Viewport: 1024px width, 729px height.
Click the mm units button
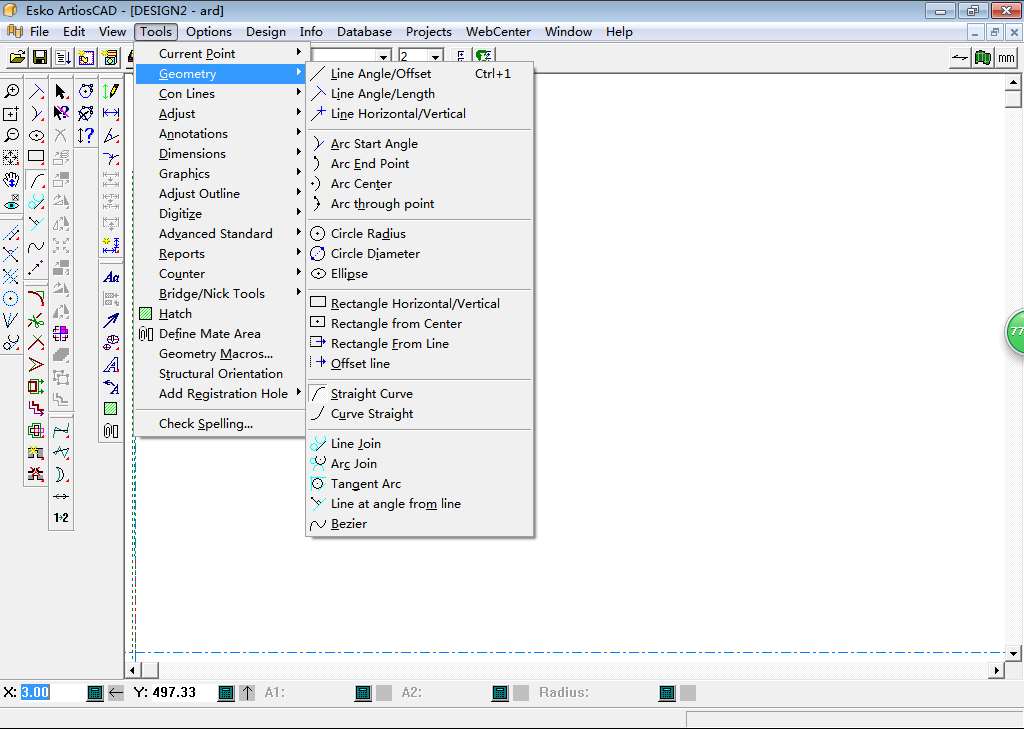1006,58
